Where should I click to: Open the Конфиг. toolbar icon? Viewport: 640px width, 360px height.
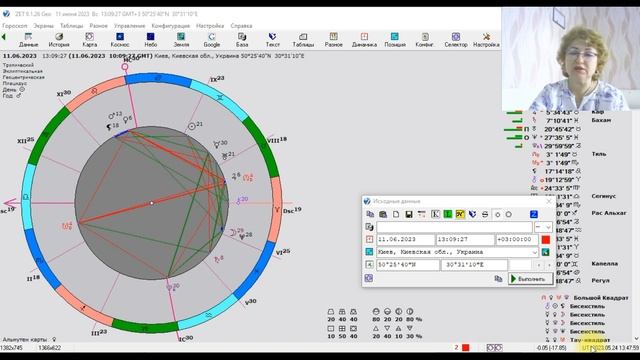[425, 40]
